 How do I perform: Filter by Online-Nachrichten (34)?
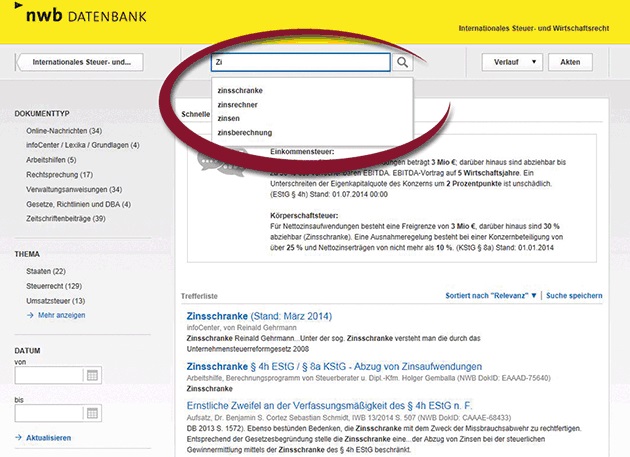click(x=64, y=131)
